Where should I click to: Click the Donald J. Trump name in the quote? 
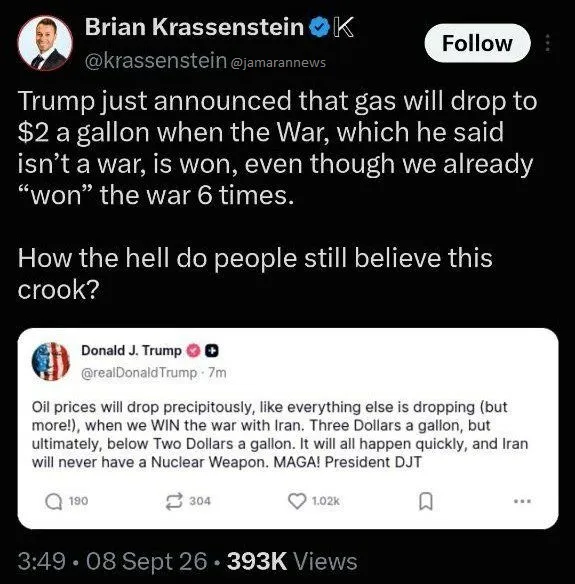pos(131,351)
